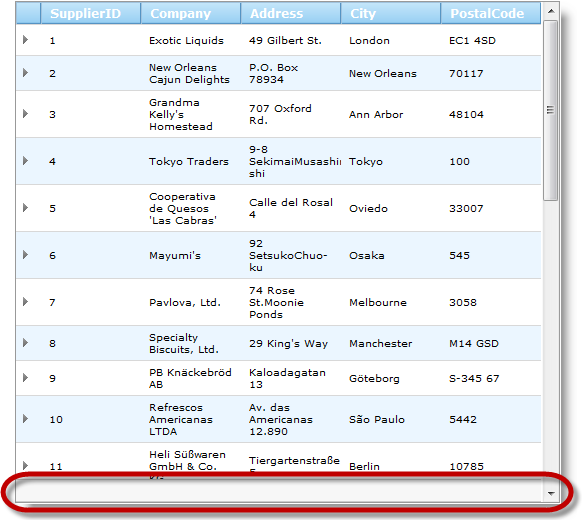The height and width of the screenshot is (520, 584).
Task: Expand the Refrescos Americanas LTDA row
Action: point(25,419)
